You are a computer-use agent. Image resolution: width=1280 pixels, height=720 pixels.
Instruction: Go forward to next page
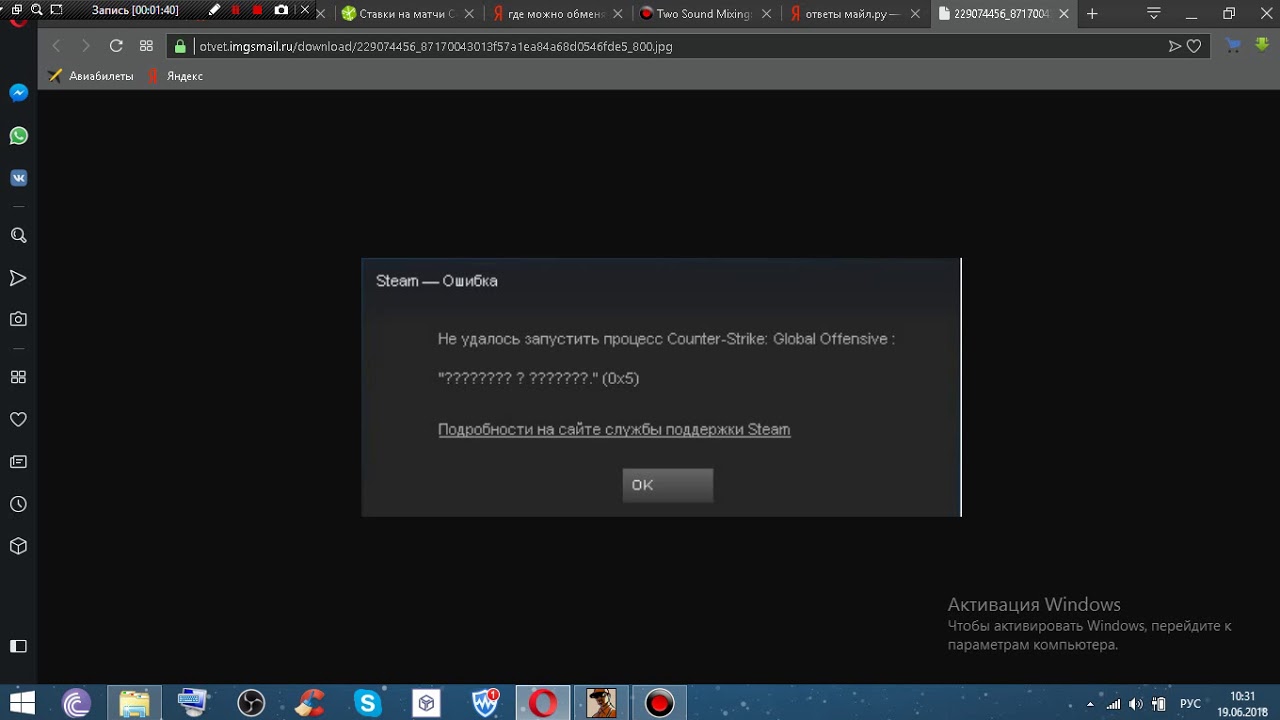(x=86, y=46)
